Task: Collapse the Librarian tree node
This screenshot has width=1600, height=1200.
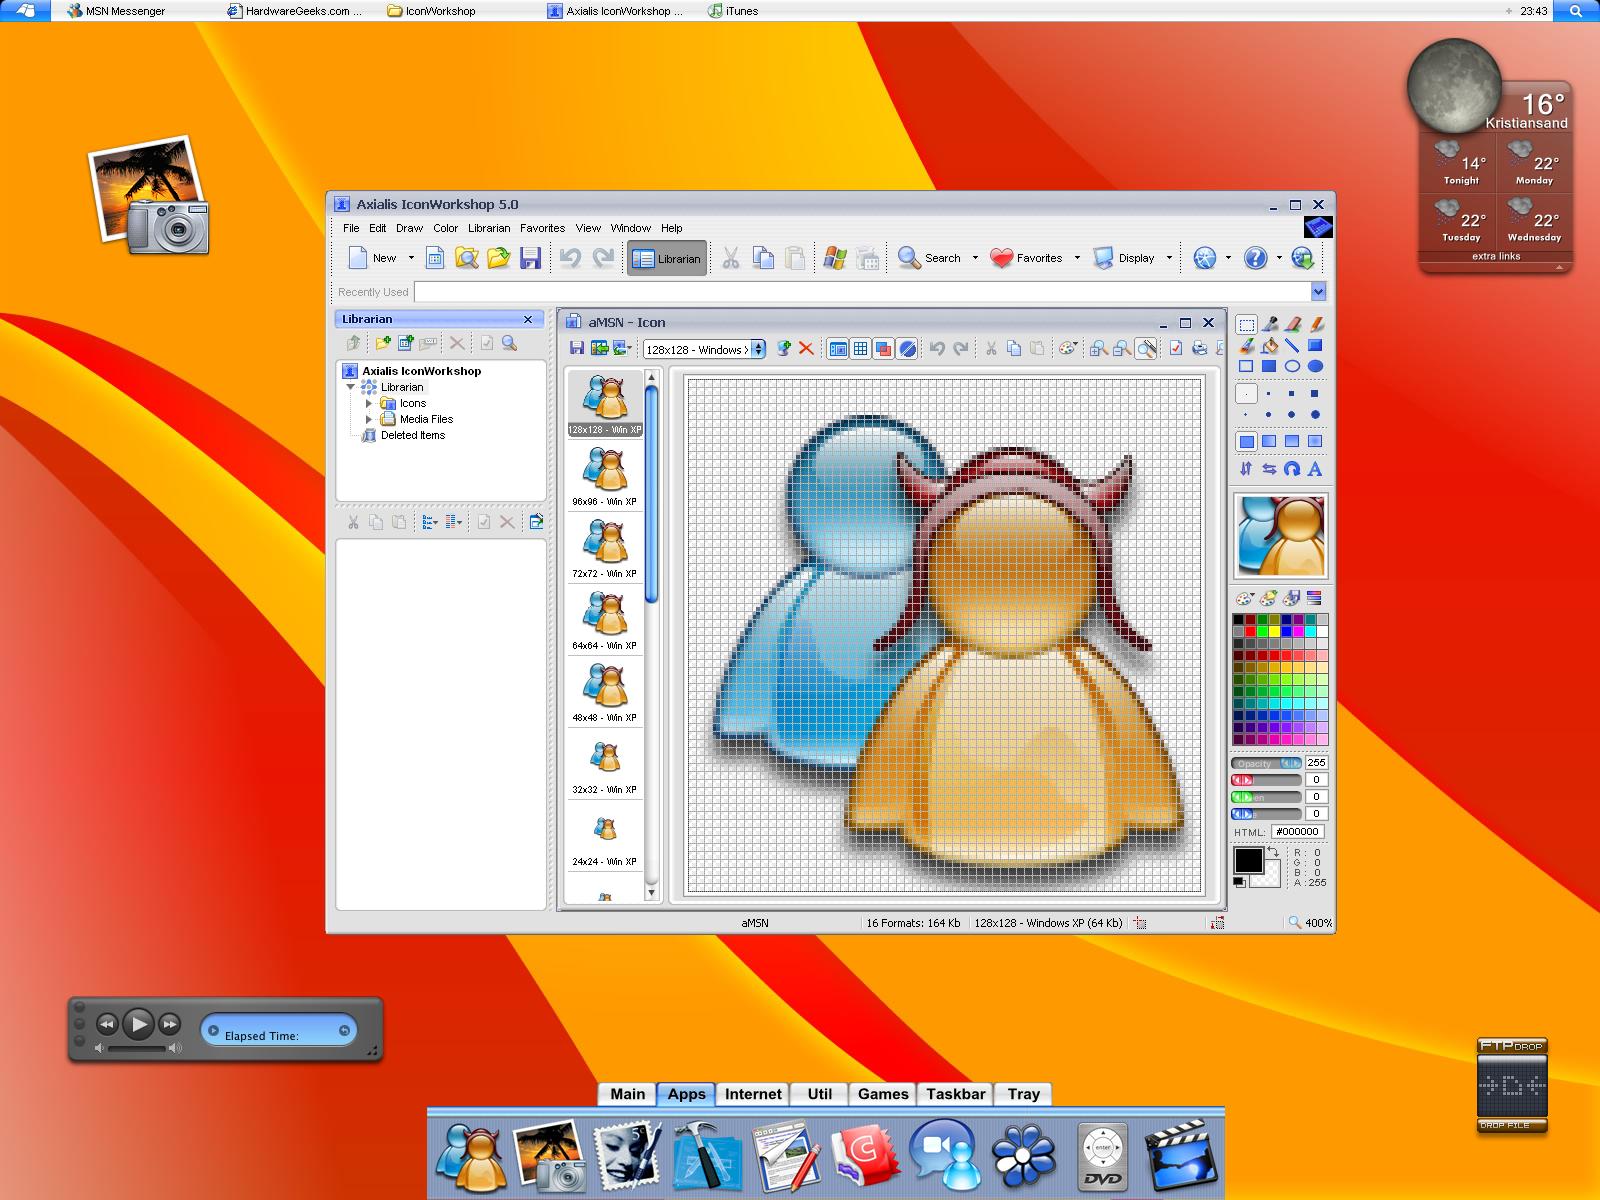Action: coord(351,387)
